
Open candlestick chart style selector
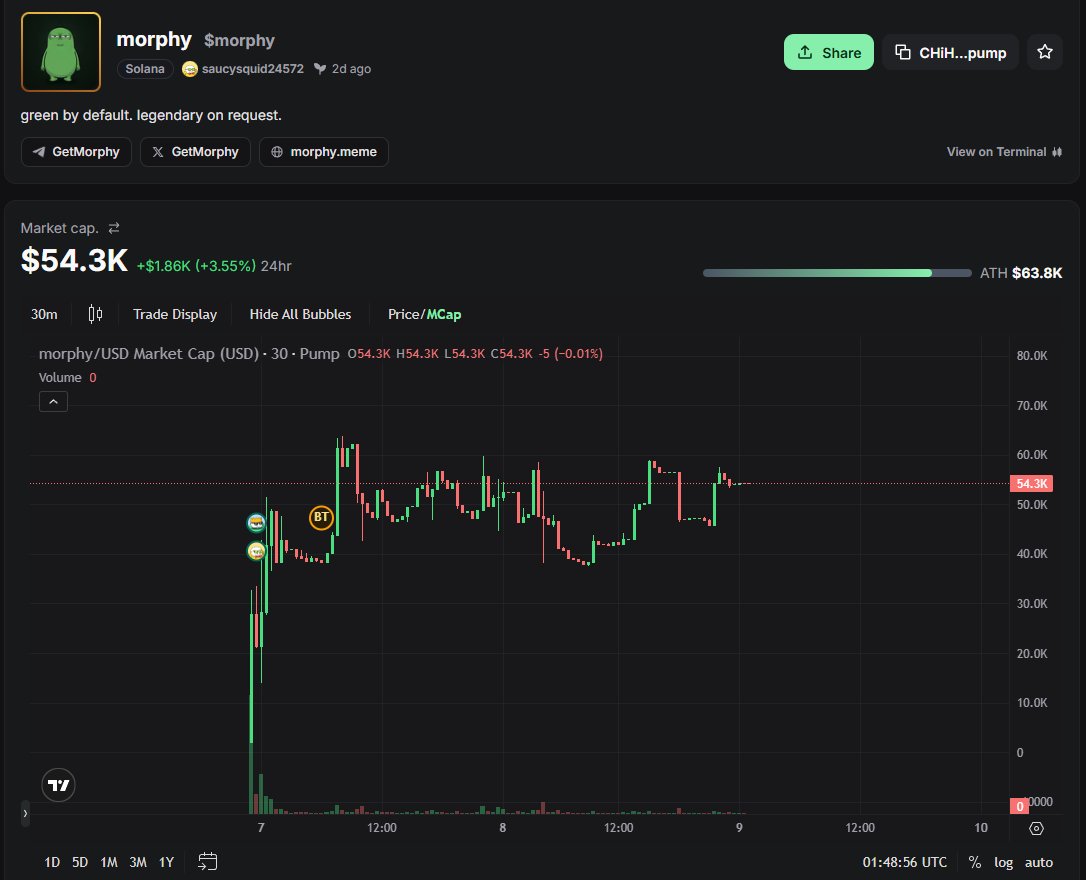coord(96,314)
